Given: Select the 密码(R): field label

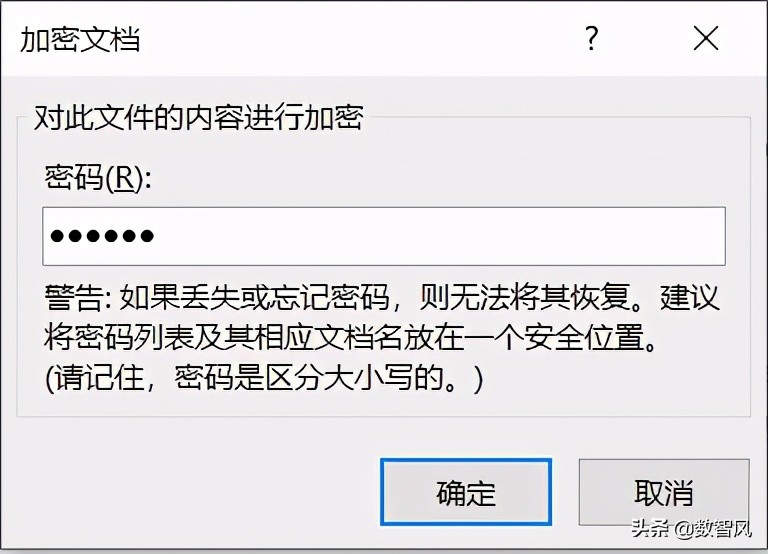Looking at the screenshot, I should (98, 177).
